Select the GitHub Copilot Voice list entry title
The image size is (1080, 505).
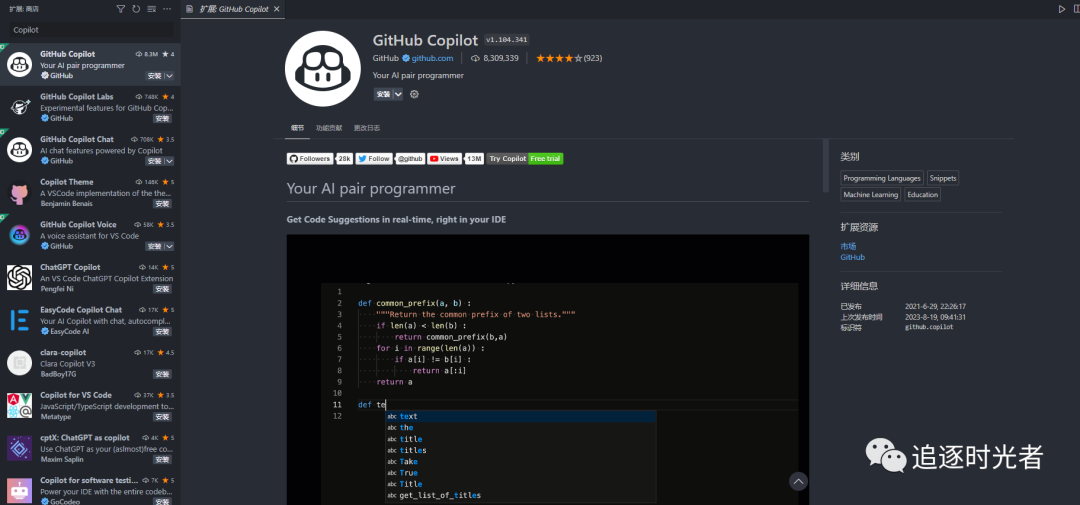[x=78, y=225]
